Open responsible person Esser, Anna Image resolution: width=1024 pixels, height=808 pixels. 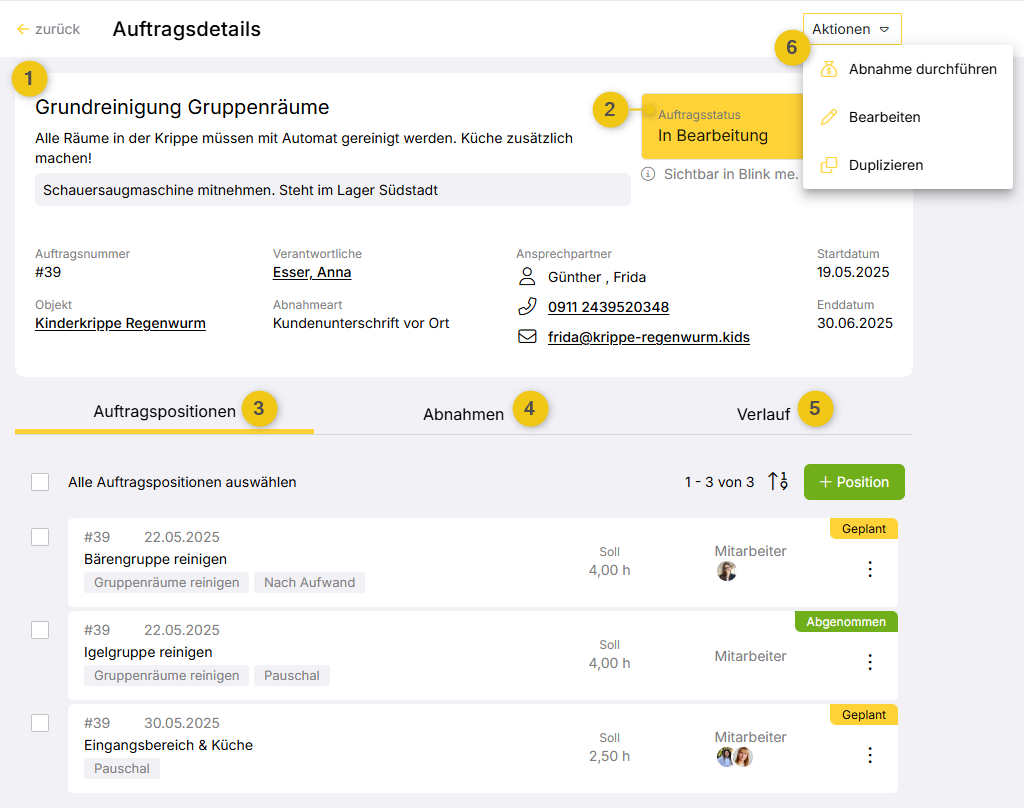point(312,272)
